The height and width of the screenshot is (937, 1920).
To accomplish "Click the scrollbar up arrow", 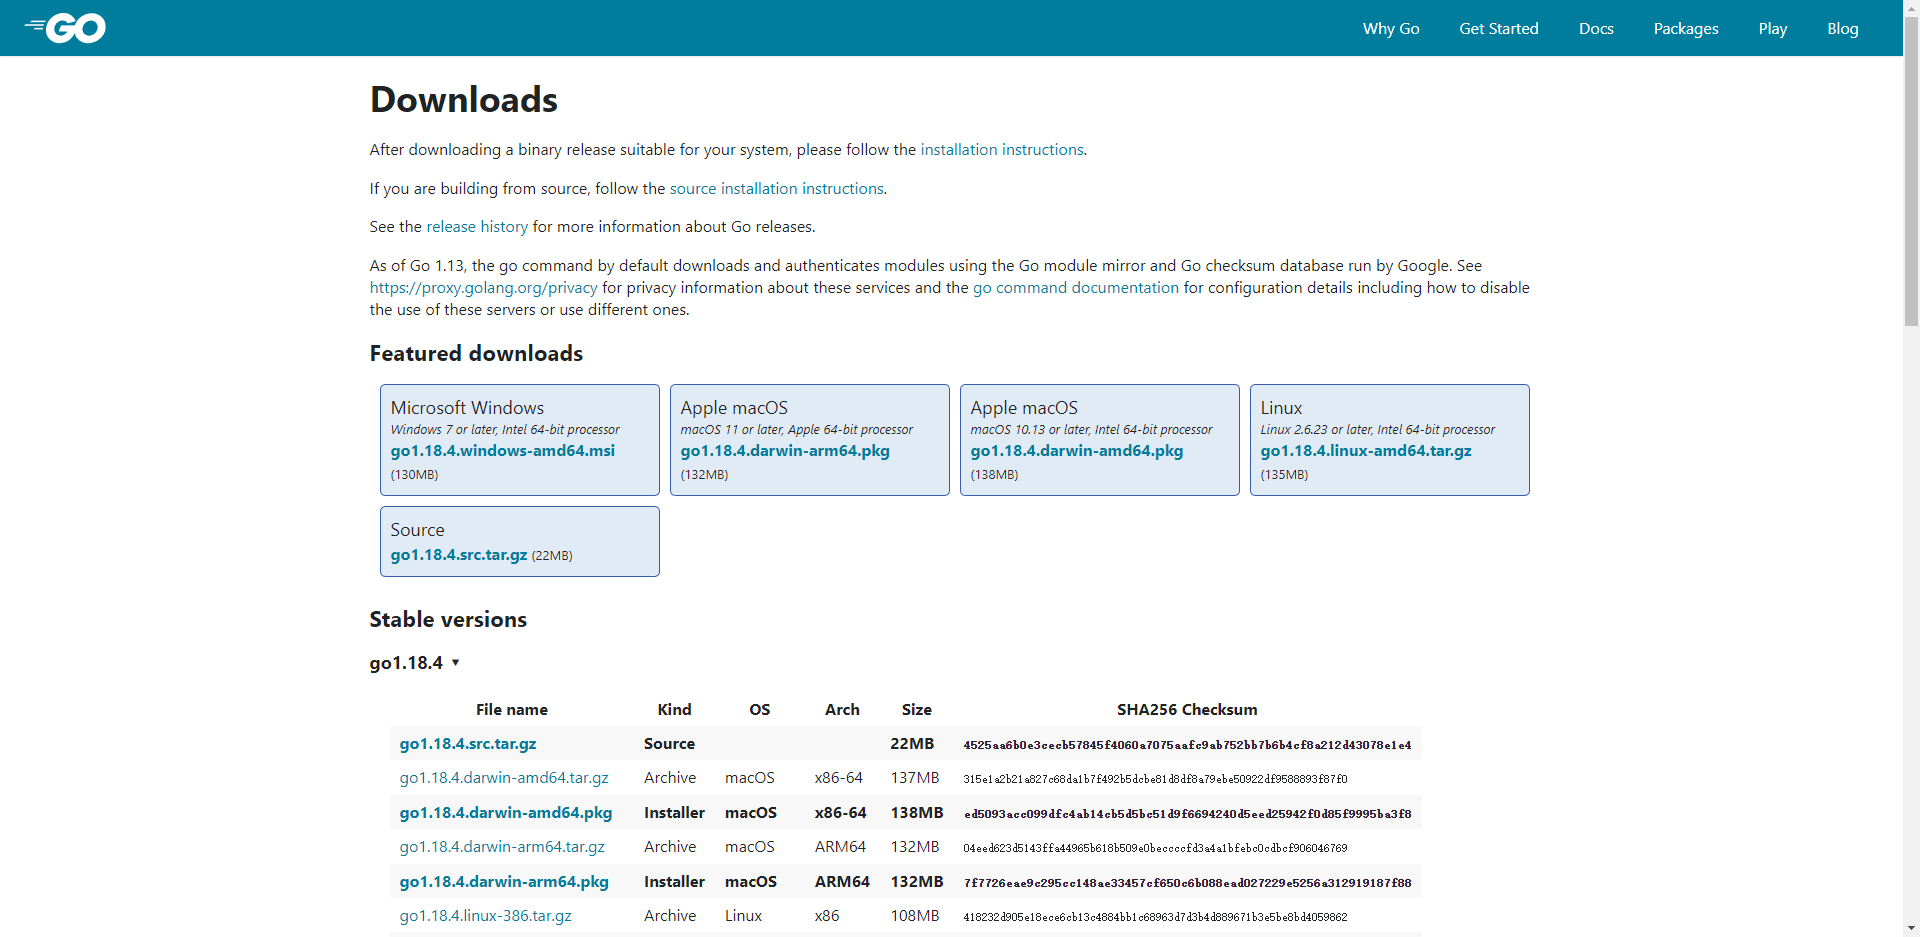I will (x=1911, y=8).
